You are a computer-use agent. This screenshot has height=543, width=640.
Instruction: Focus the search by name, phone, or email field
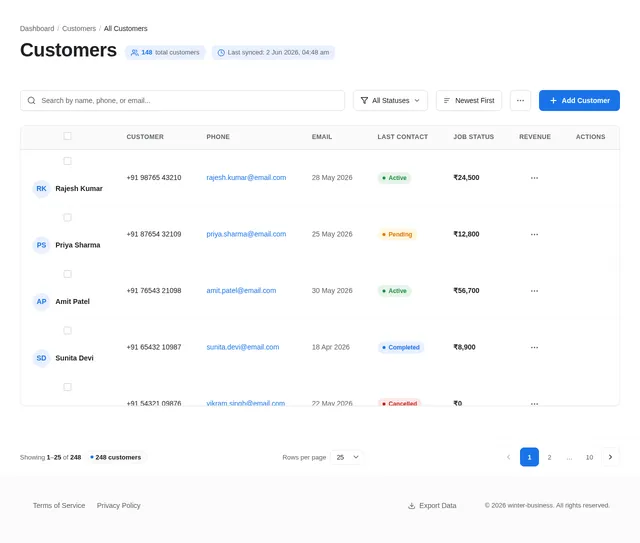182,100
